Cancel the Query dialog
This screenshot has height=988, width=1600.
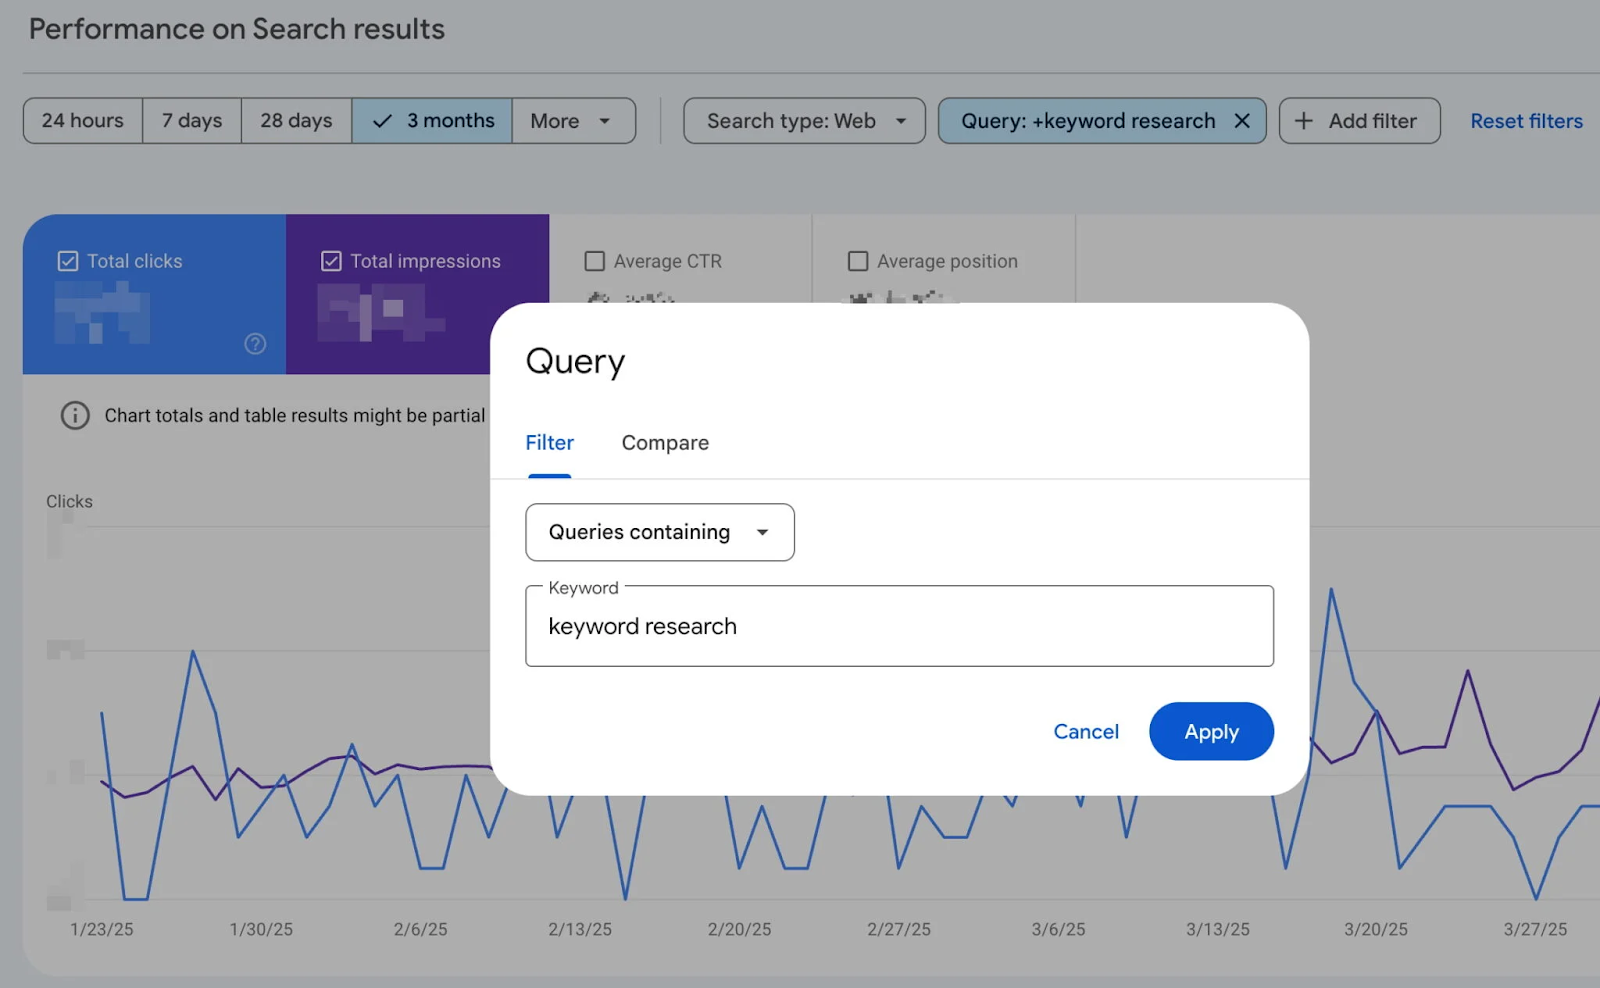point(1086,731)
